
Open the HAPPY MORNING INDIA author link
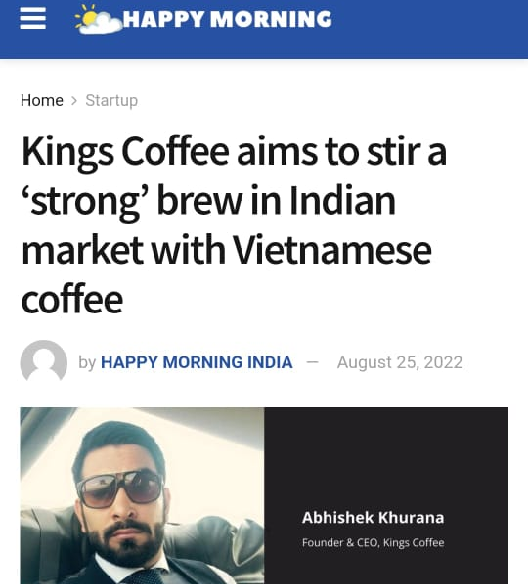[197, 362]
